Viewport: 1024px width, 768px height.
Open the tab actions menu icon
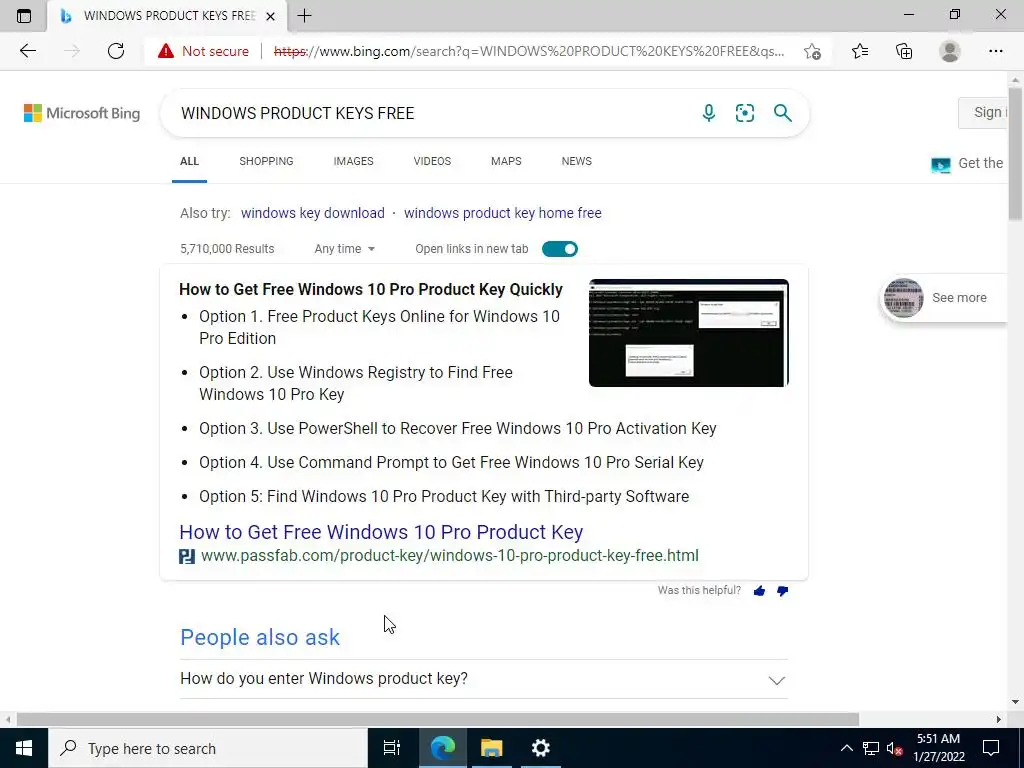tap(24, 16)
